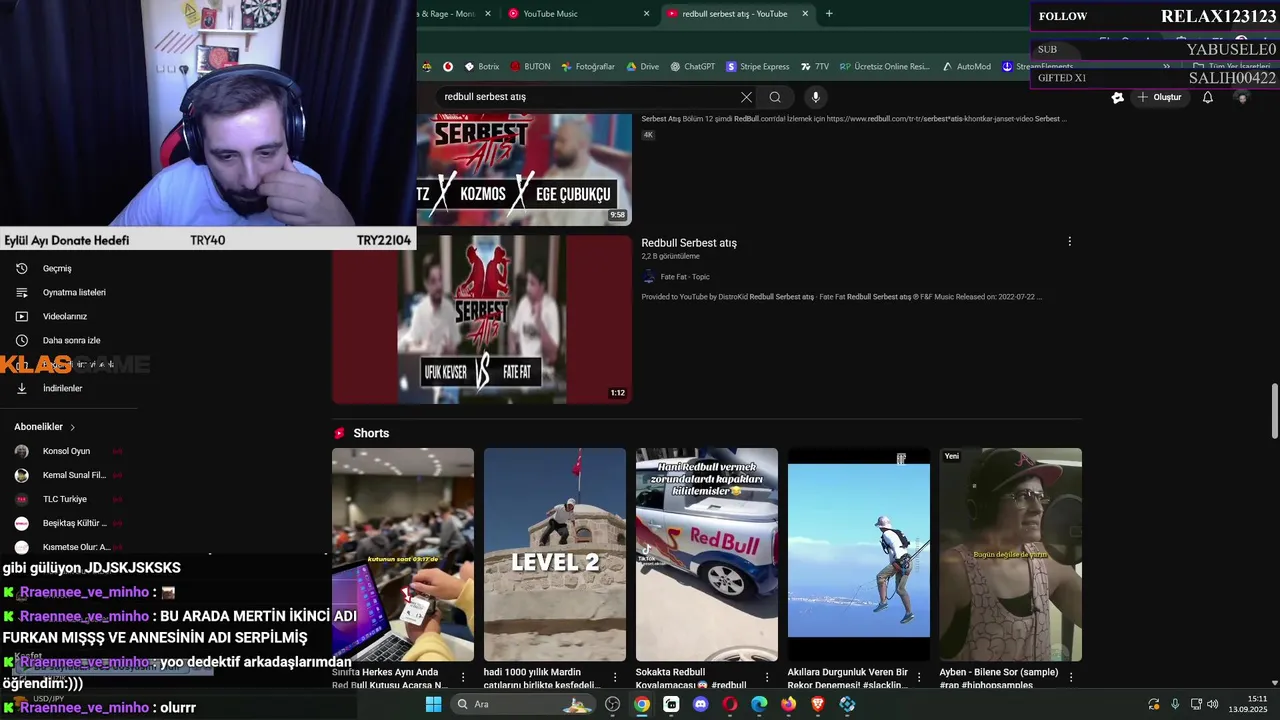The width and height of the screenshot is (1280, 720).
Task: Open the Ücretsiz Online Resi... bookmark
Action: [x=885, y=67]
